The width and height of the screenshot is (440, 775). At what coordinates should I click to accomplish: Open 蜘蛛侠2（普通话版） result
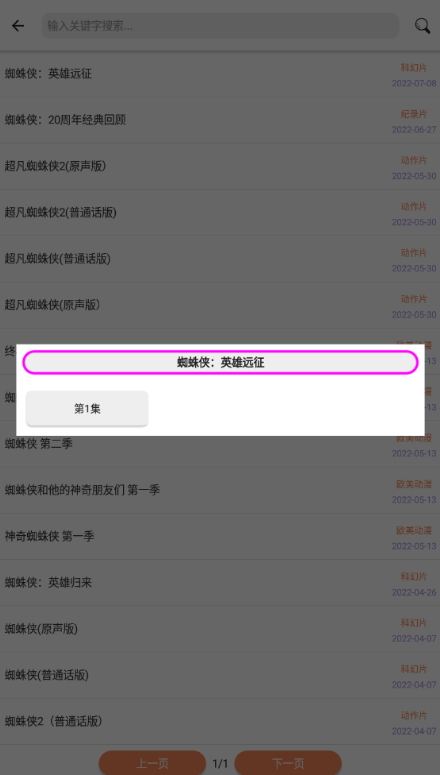[x=220, y=722]
